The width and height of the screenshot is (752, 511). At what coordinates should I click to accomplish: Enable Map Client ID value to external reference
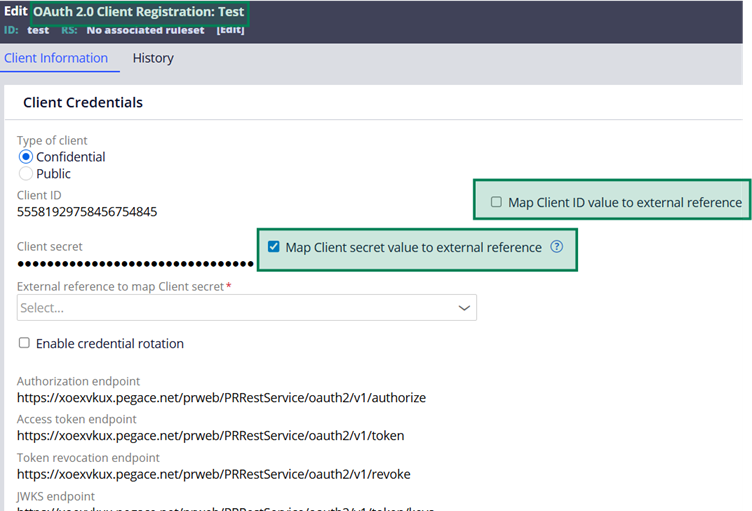[x=496, y=202]
